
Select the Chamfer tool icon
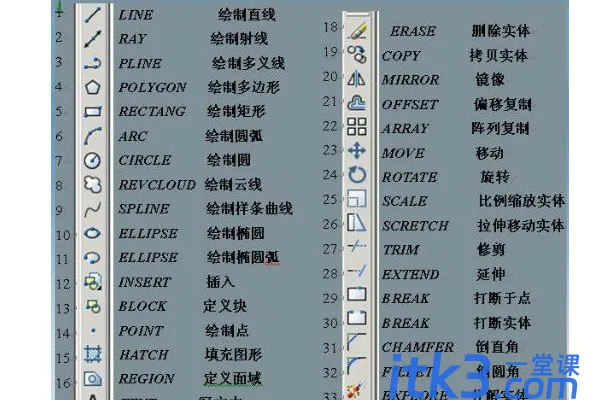point(357,342)
